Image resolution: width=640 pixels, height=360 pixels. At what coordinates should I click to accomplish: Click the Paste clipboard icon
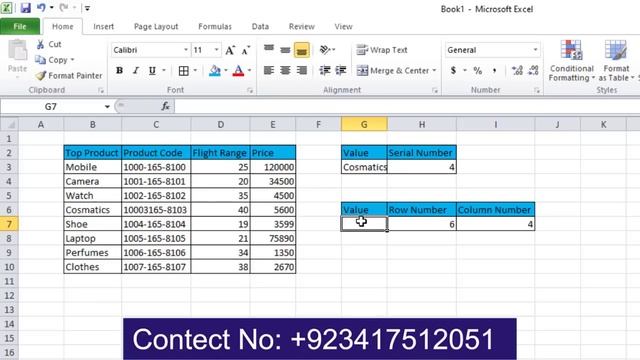tap(18, 51)
